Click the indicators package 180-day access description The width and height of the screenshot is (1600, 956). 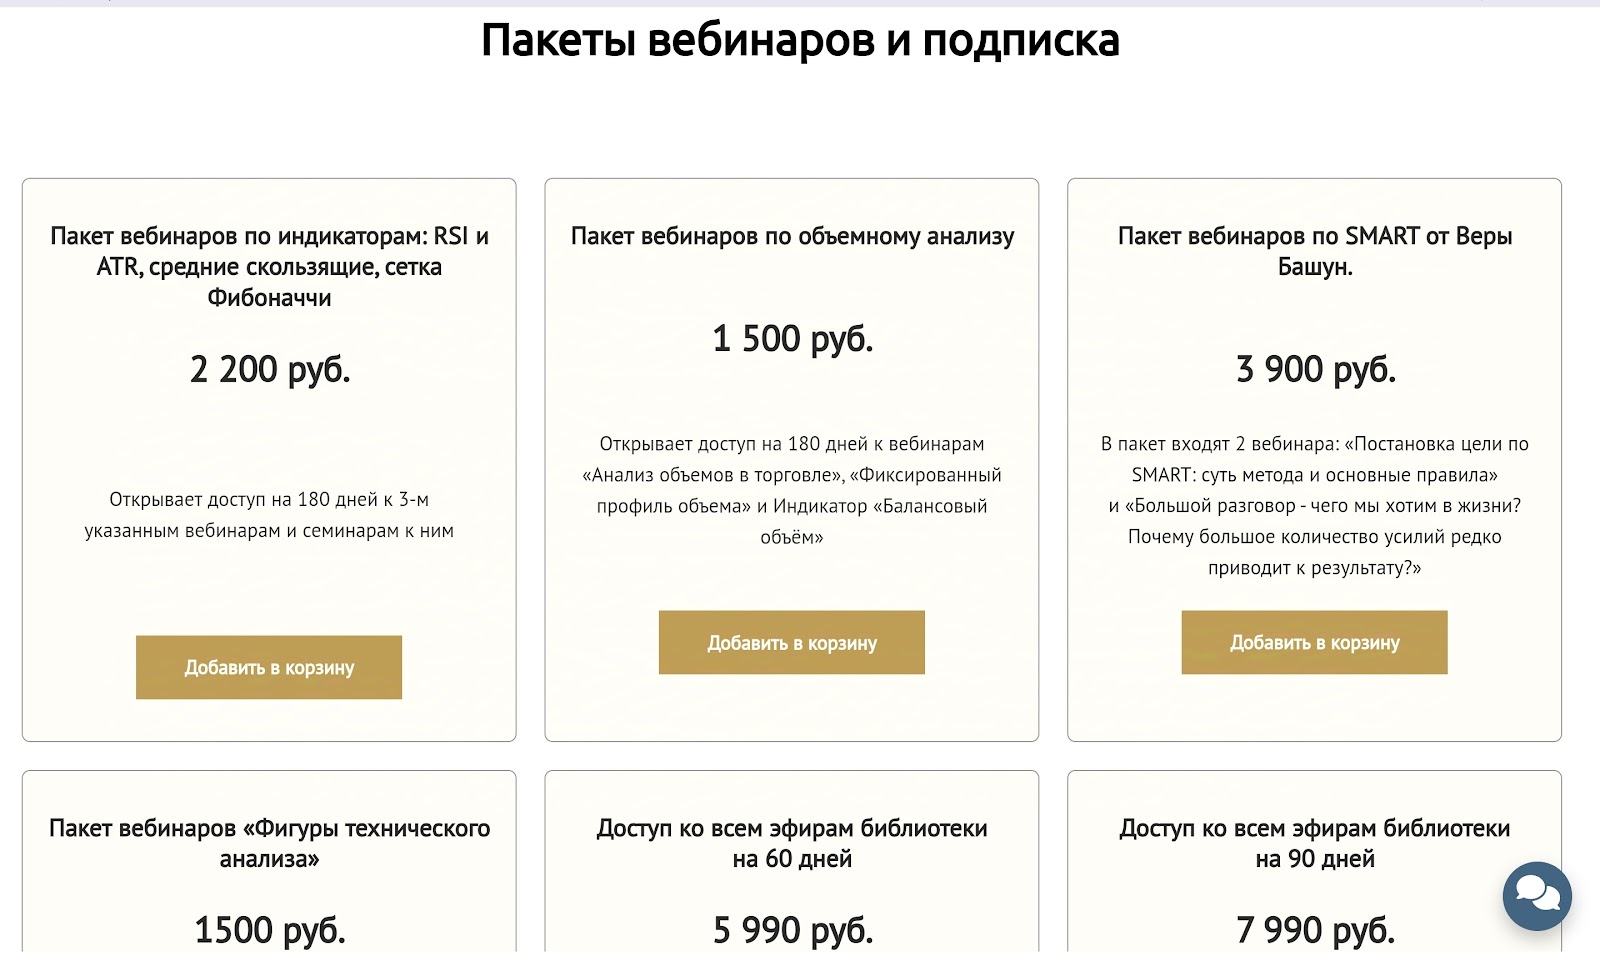pos(269,515)
